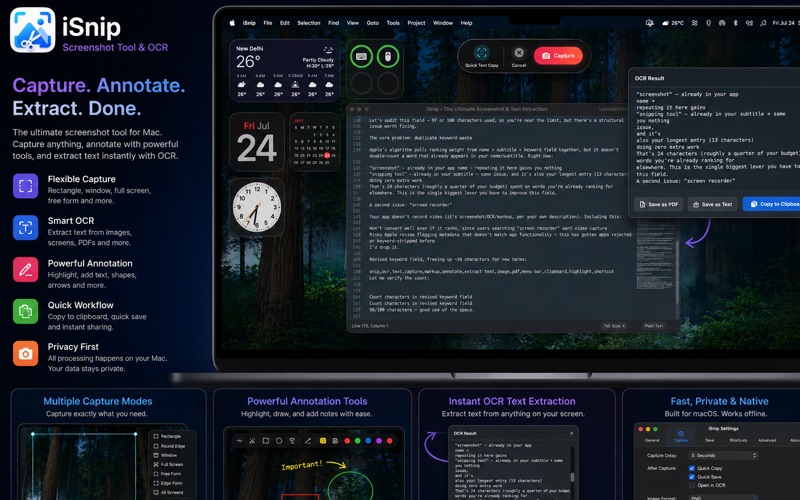The width and height of the screenshot is (800, 500).
Task: Click the iSnip app logo icon
Action: point(33,30)
